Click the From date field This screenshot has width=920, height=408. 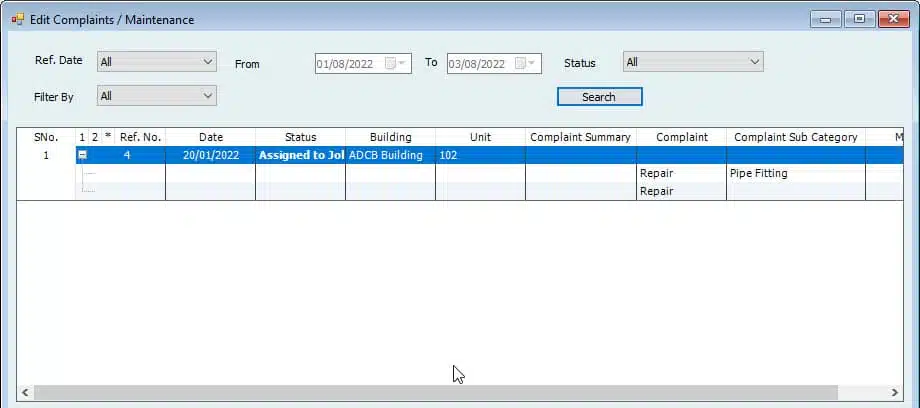(x=346, y=63)
